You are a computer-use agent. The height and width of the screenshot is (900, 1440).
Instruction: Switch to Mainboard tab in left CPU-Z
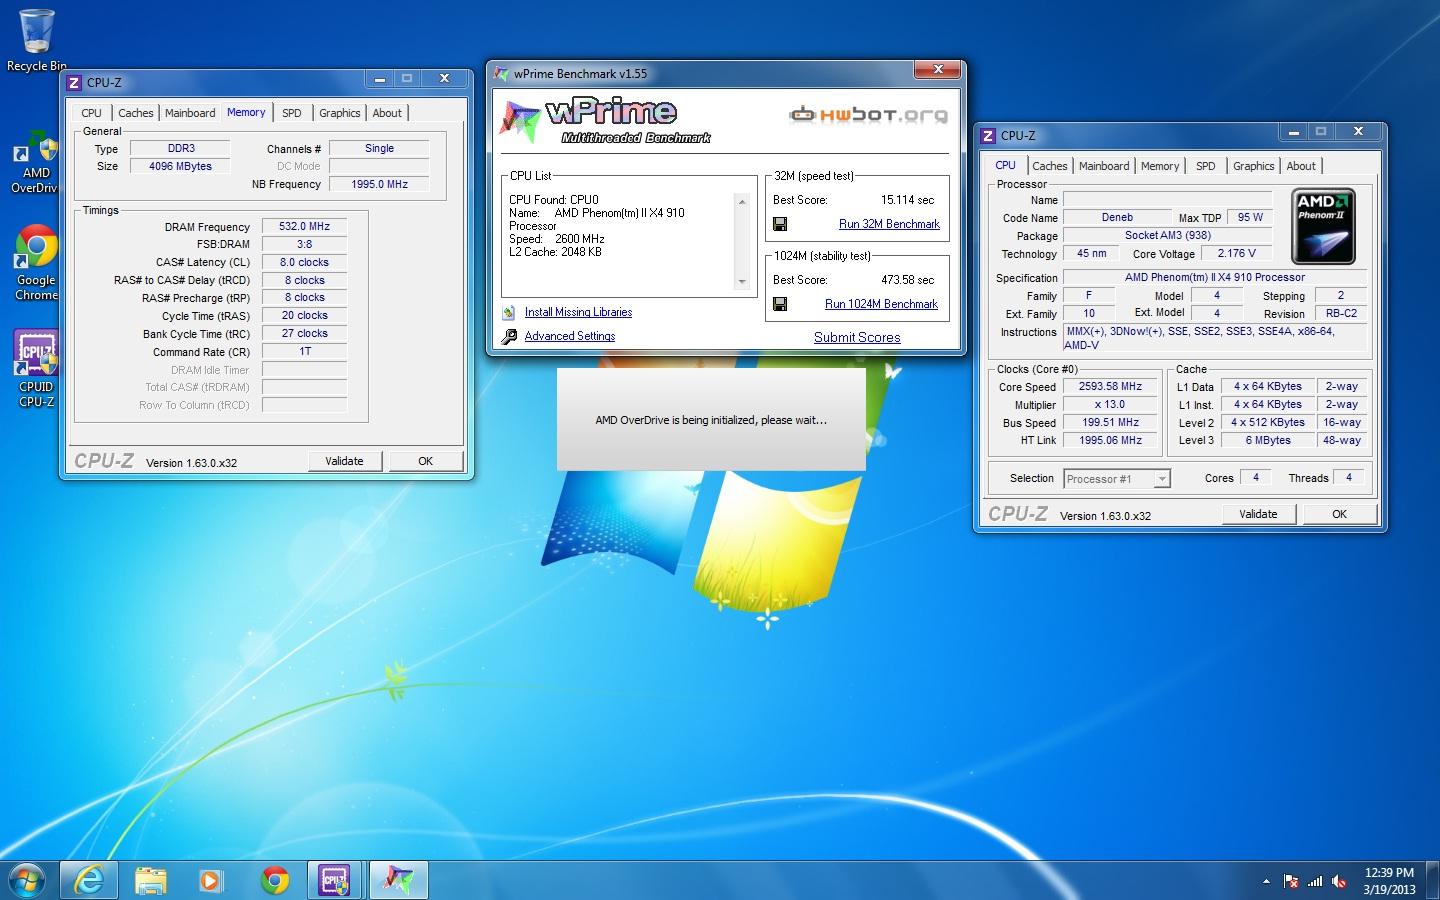[190, 113]
